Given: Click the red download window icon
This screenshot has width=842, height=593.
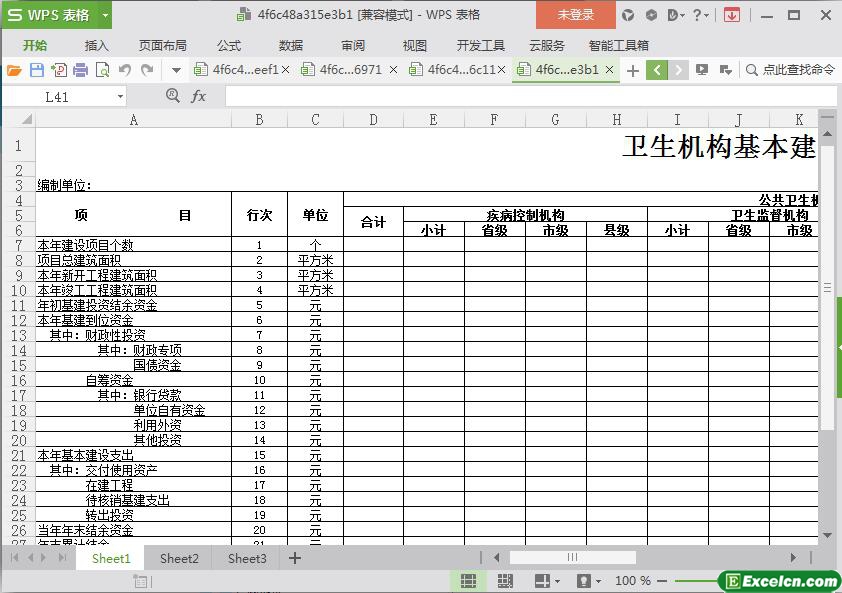Looking at the screenshot, I should tap(731, 15).
